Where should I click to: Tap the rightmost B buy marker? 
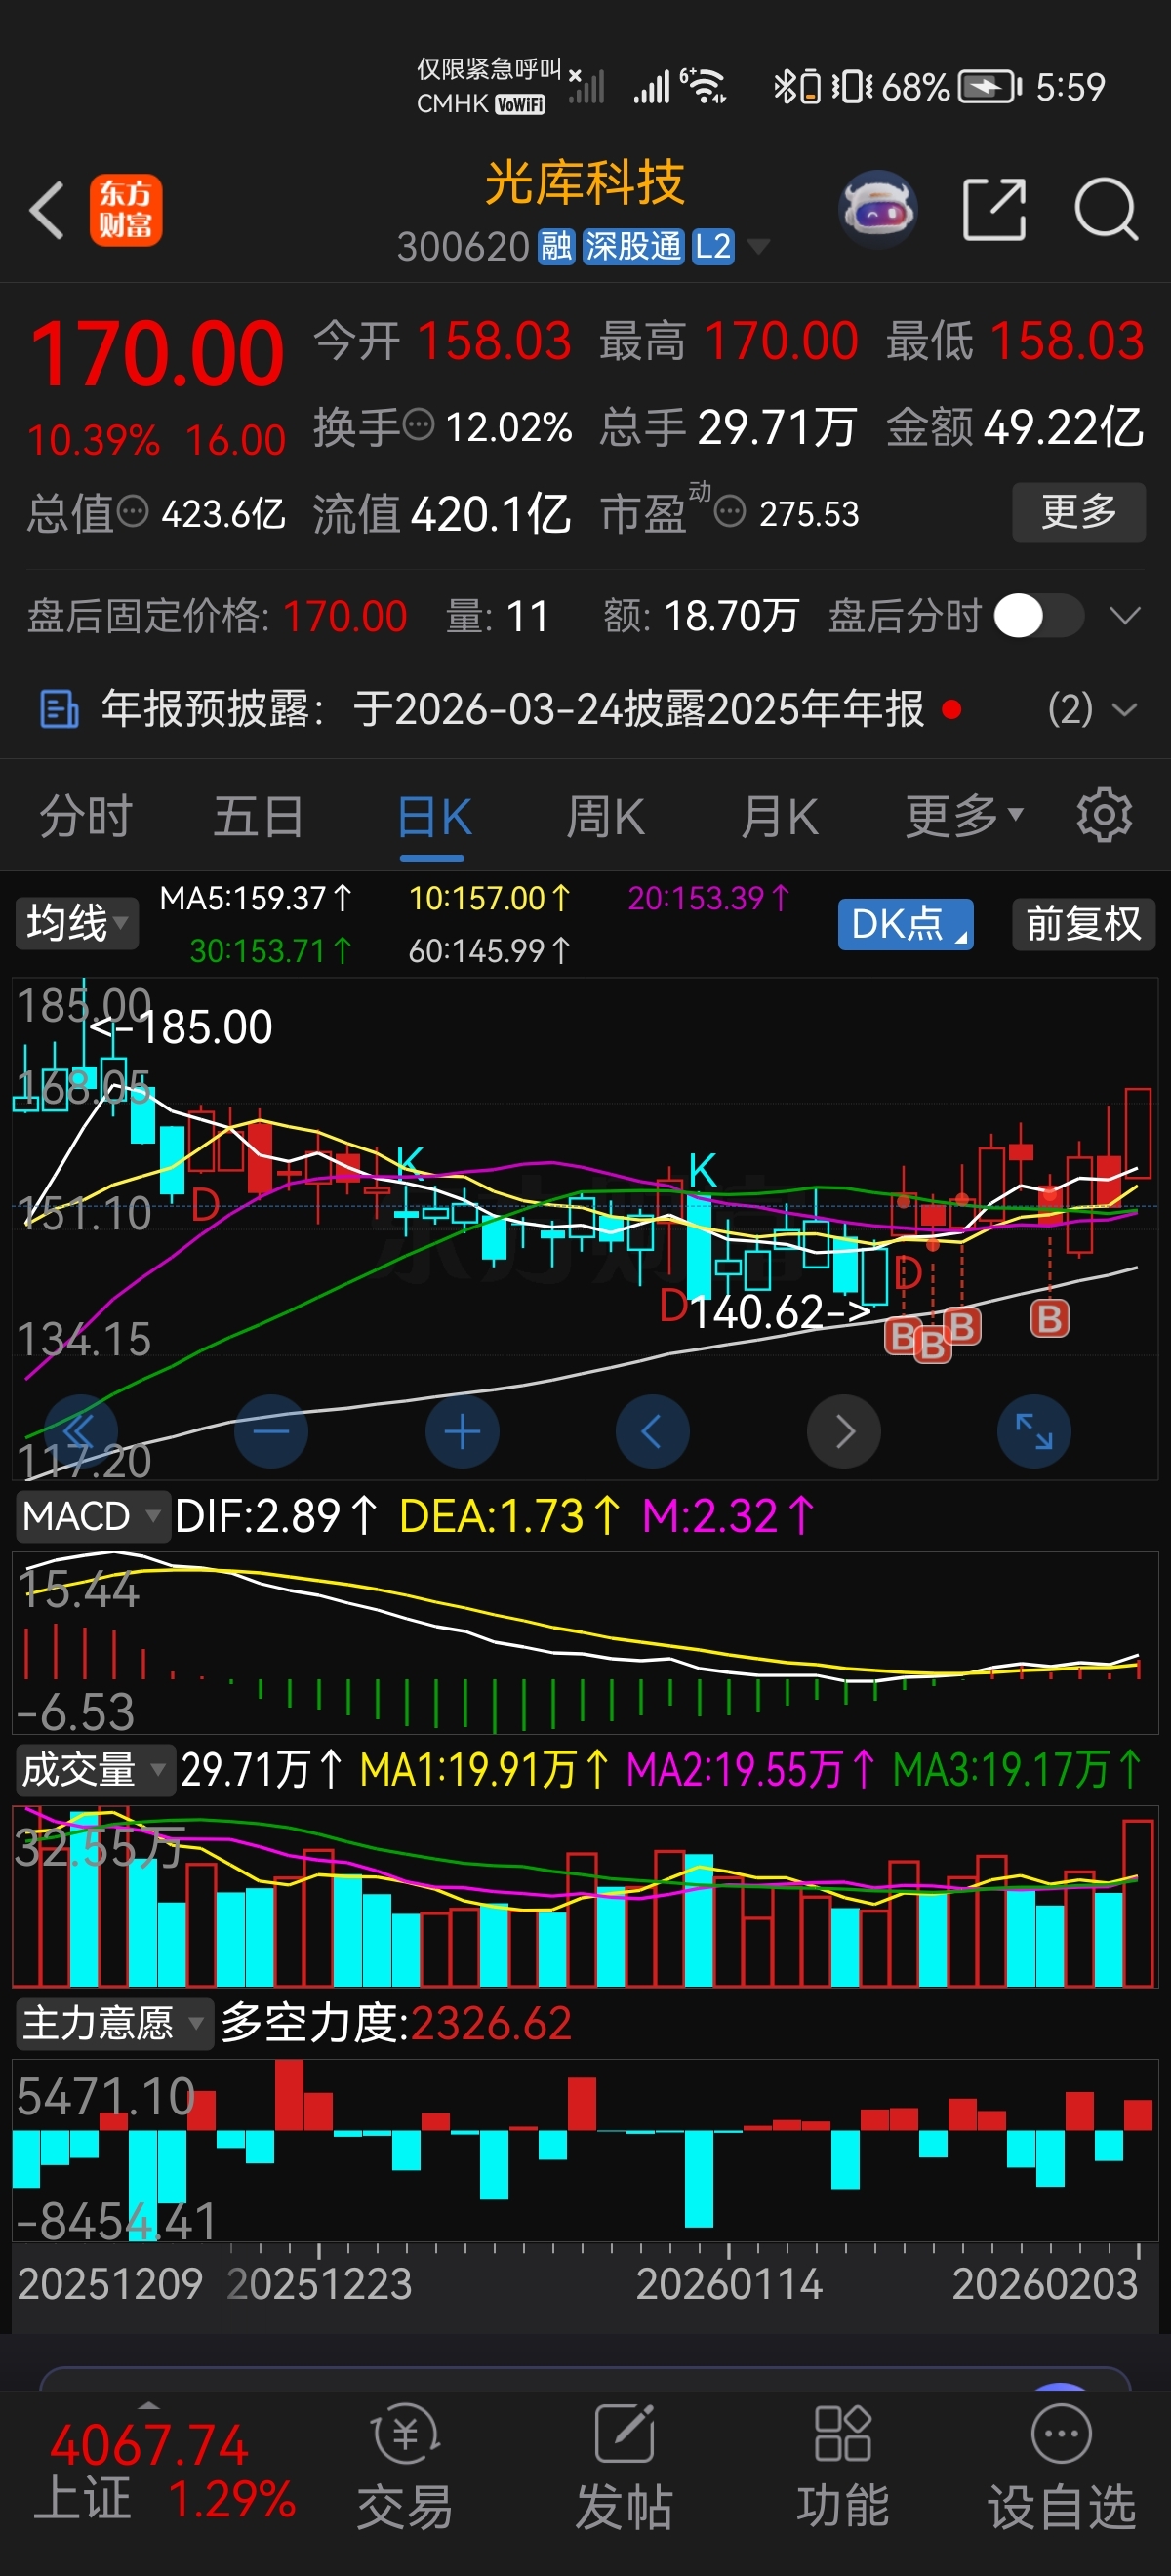1050,1318
